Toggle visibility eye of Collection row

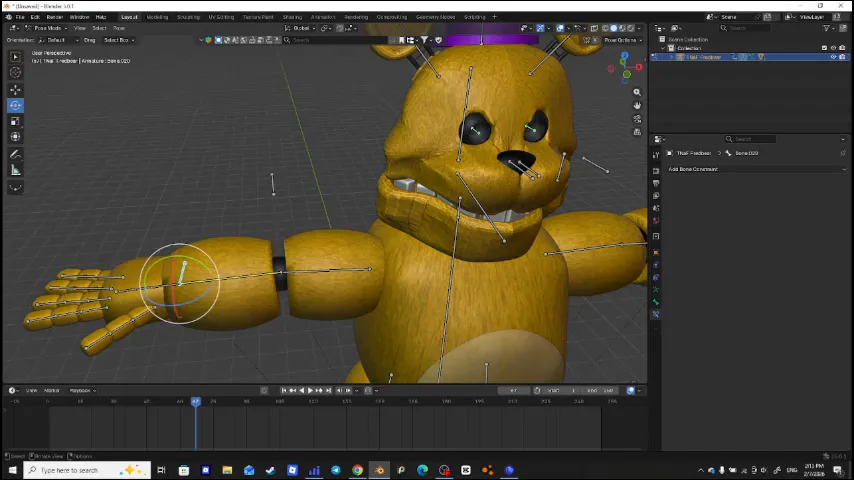point(833,48)
